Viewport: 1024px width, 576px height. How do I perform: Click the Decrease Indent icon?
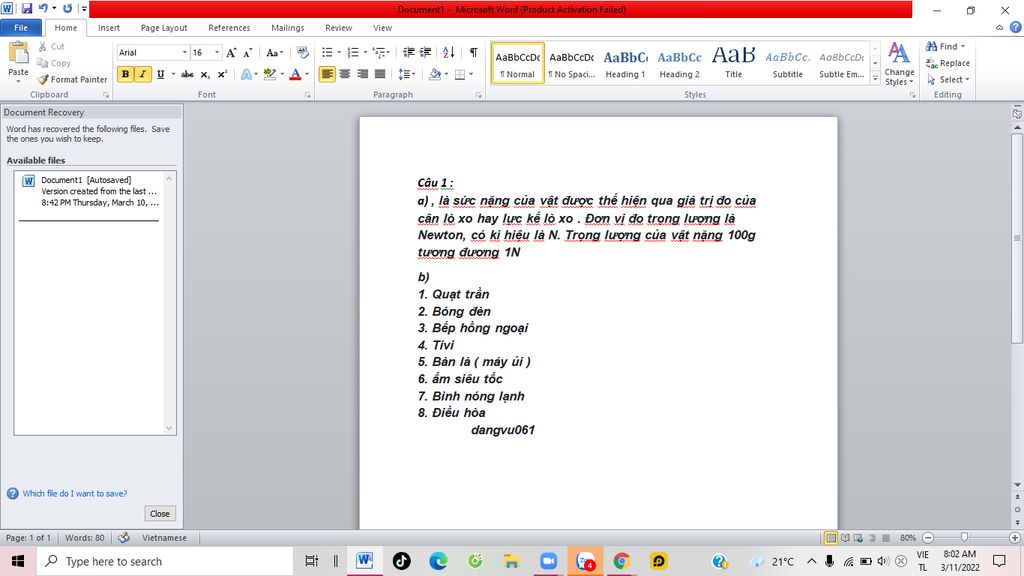(409, 52)
